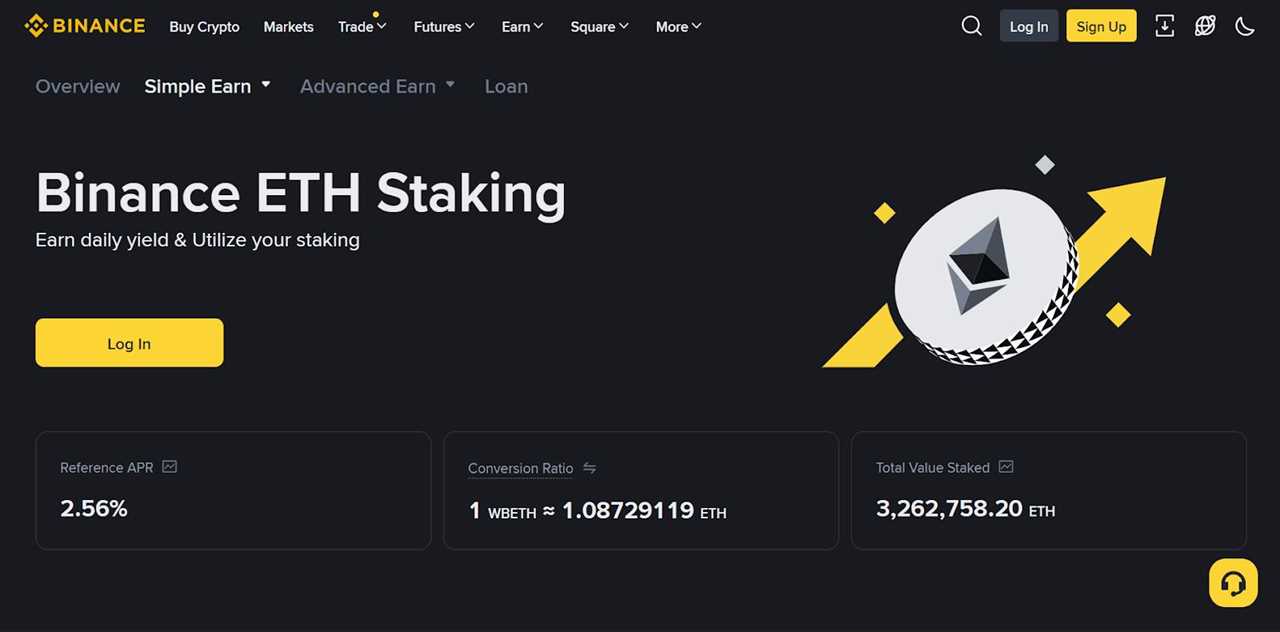Open the customer support chat bubble

(1232, 582)
